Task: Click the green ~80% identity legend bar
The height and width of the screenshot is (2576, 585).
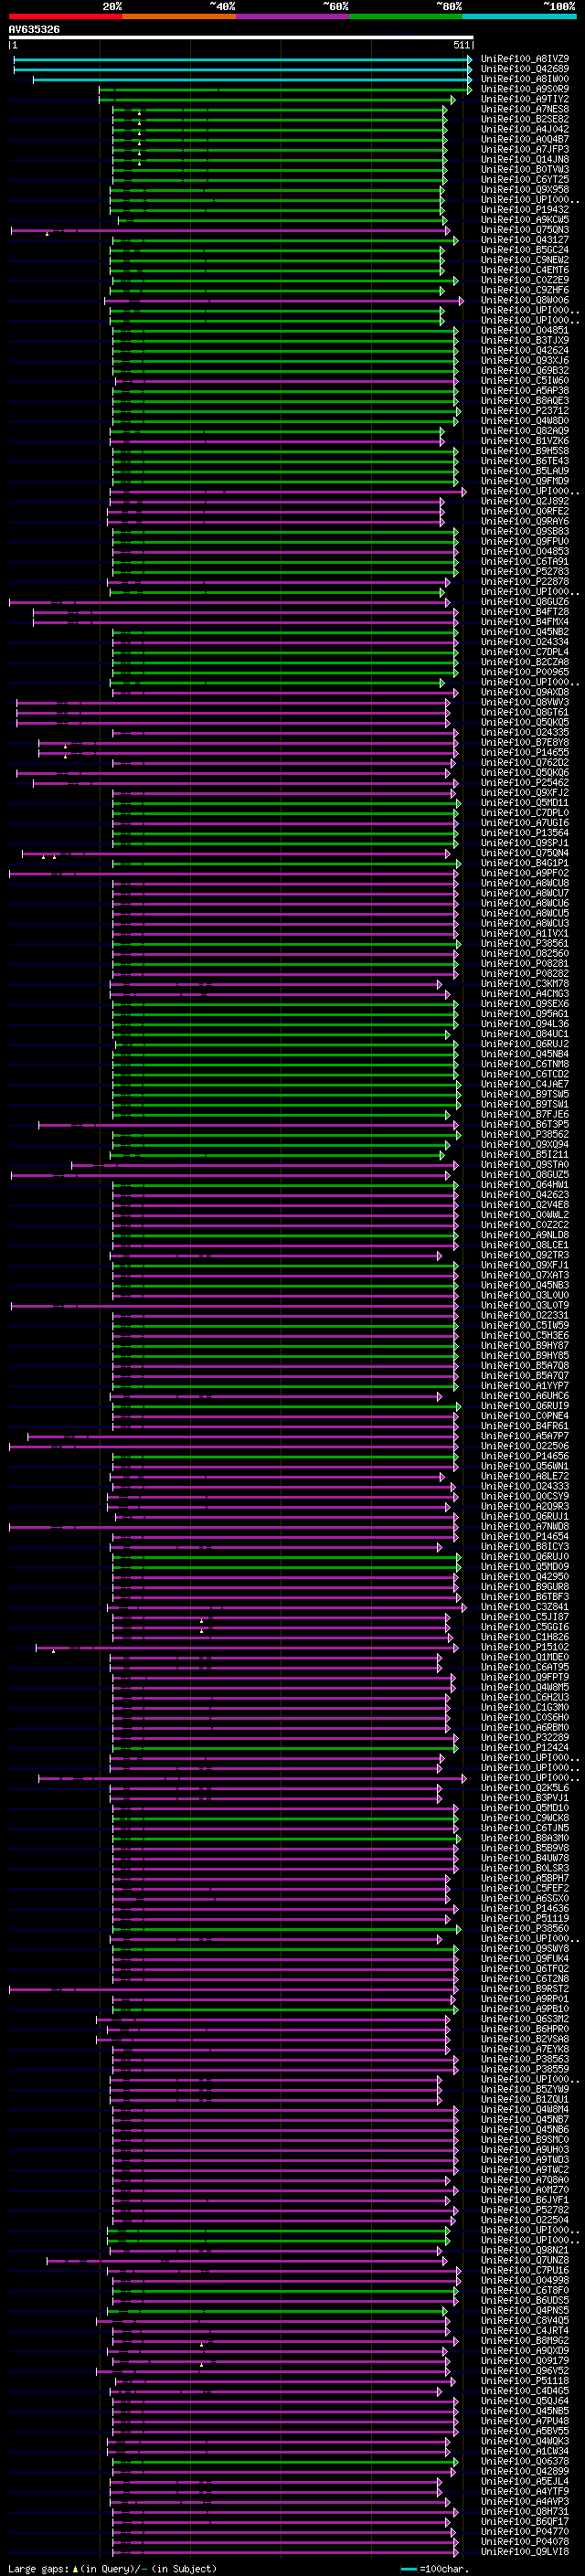Action: (x=406, y=16)
